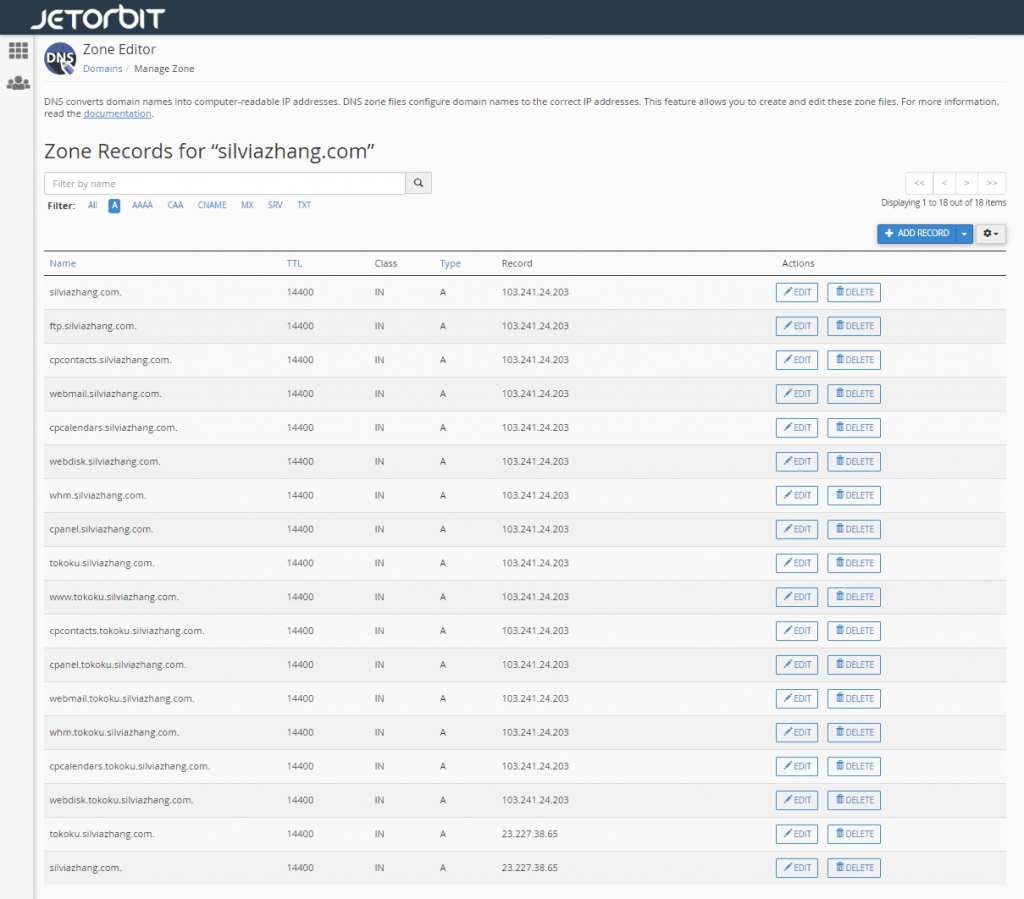Screen dimensions: 1024x899
Task: Click inside the Filter by name field
Action: 220,183
